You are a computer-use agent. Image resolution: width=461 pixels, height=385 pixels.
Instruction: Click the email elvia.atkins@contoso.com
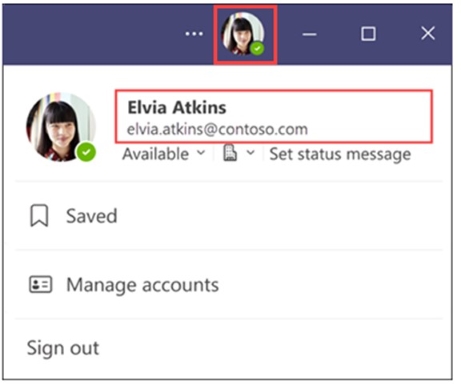[217, 129]
